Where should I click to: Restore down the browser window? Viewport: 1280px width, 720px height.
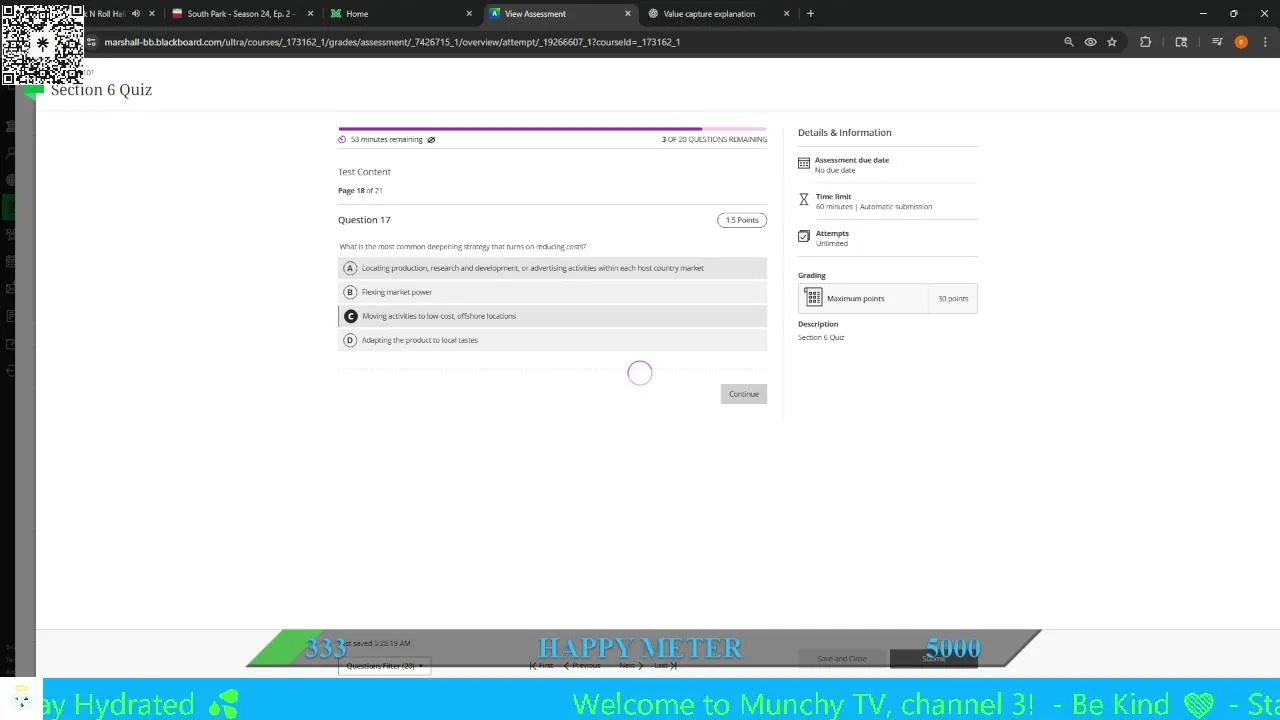click(x=1234, y=14)
